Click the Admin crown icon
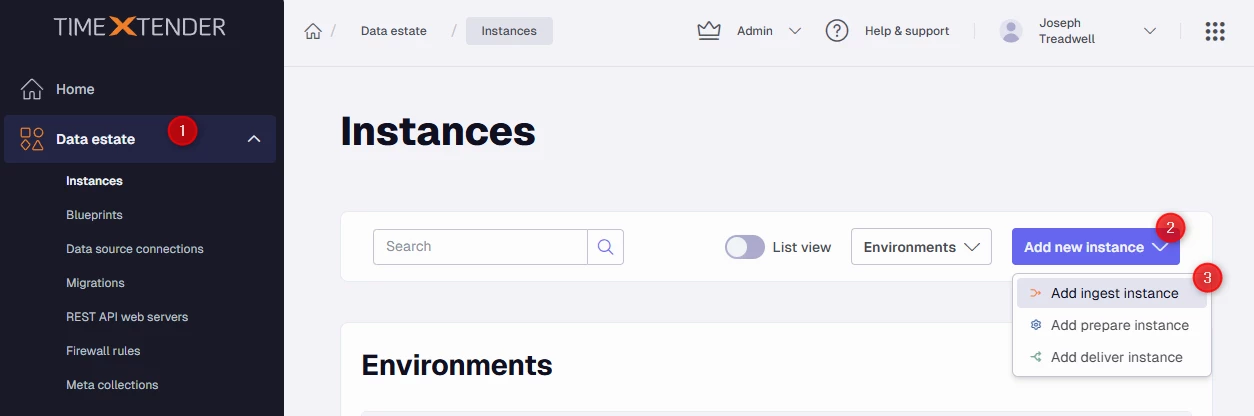Image resolution: width=1254 pixels, height=416 pixels. click(x=709, y=31)
